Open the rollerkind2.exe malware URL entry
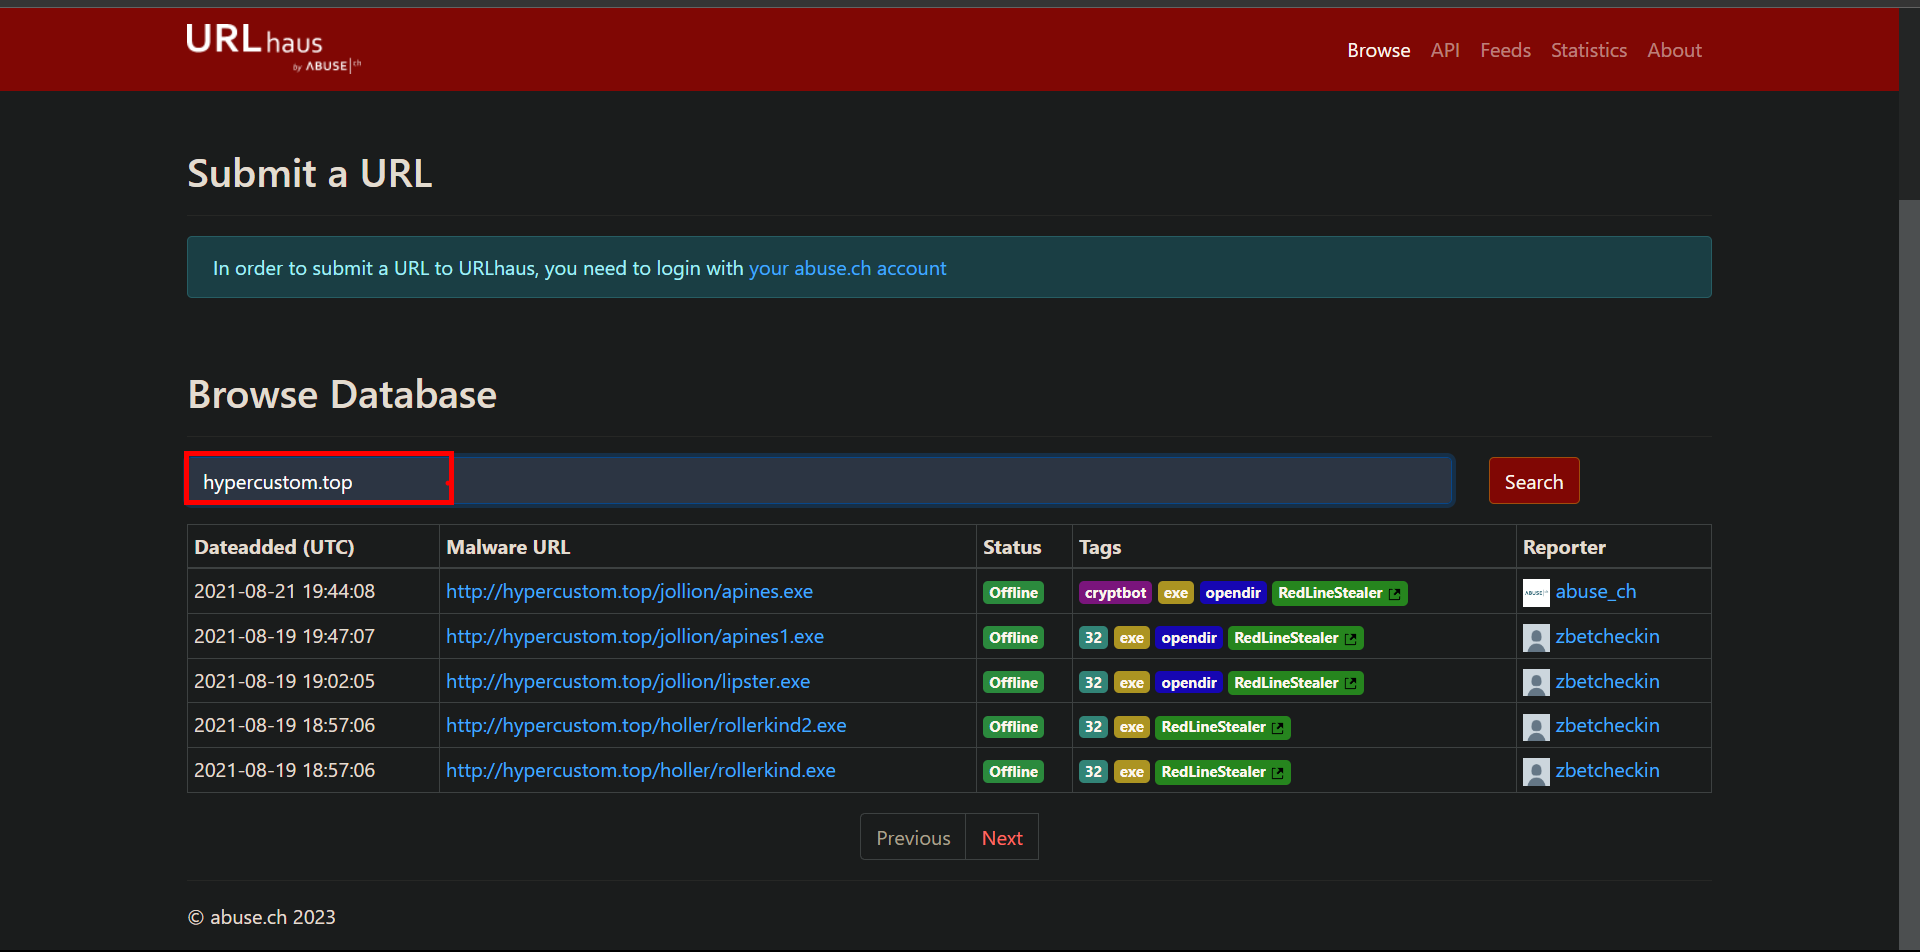Screen dimensions: 1920x952 tap(645, 725)
